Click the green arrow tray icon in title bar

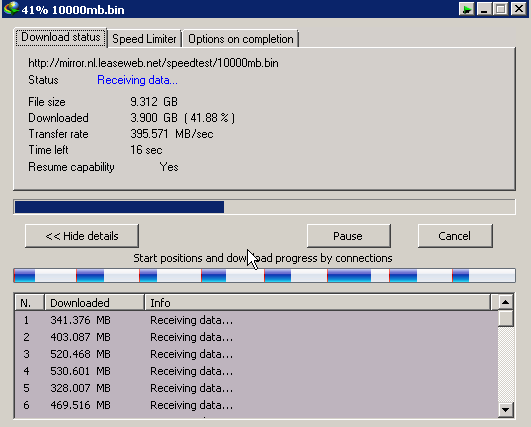[x=467, y=9]
